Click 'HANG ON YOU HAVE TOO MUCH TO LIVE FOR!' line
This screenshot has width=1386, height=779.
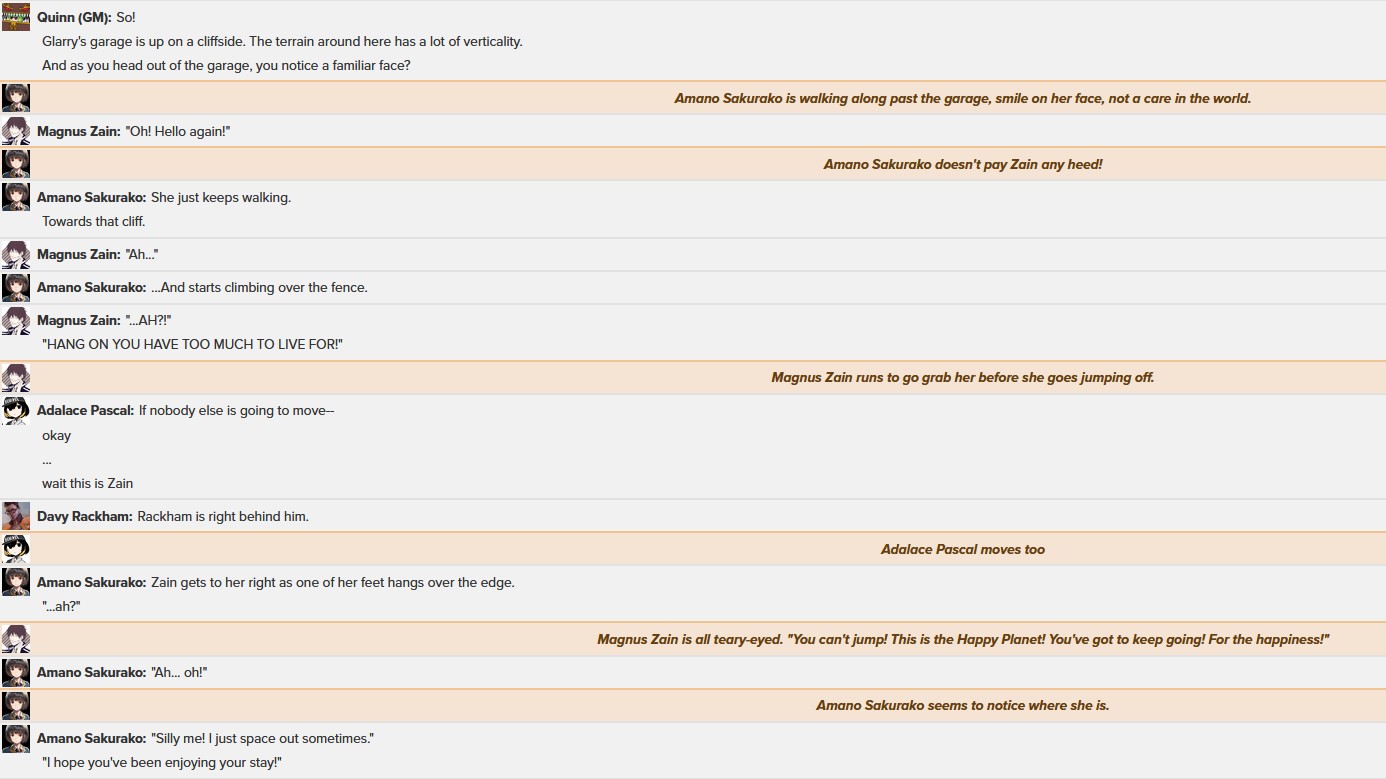point(193,344)
